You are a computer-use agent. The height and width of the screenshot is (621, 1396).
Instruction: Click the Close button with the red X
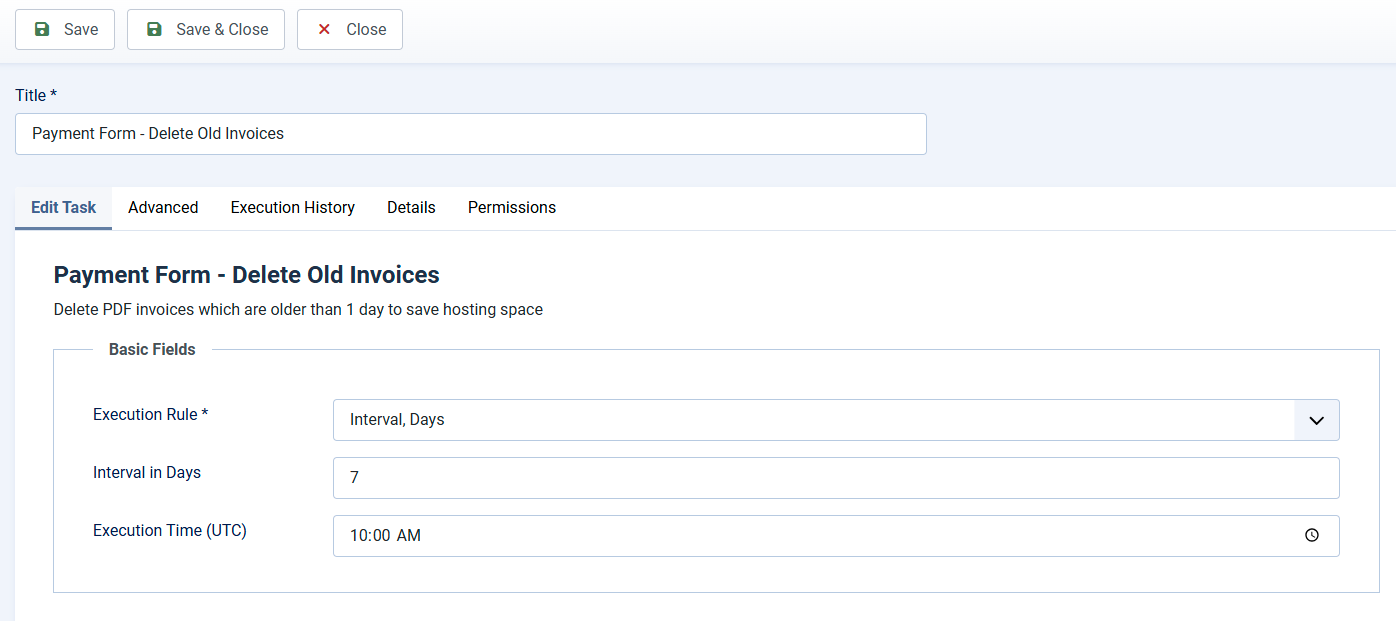[350, 30]
